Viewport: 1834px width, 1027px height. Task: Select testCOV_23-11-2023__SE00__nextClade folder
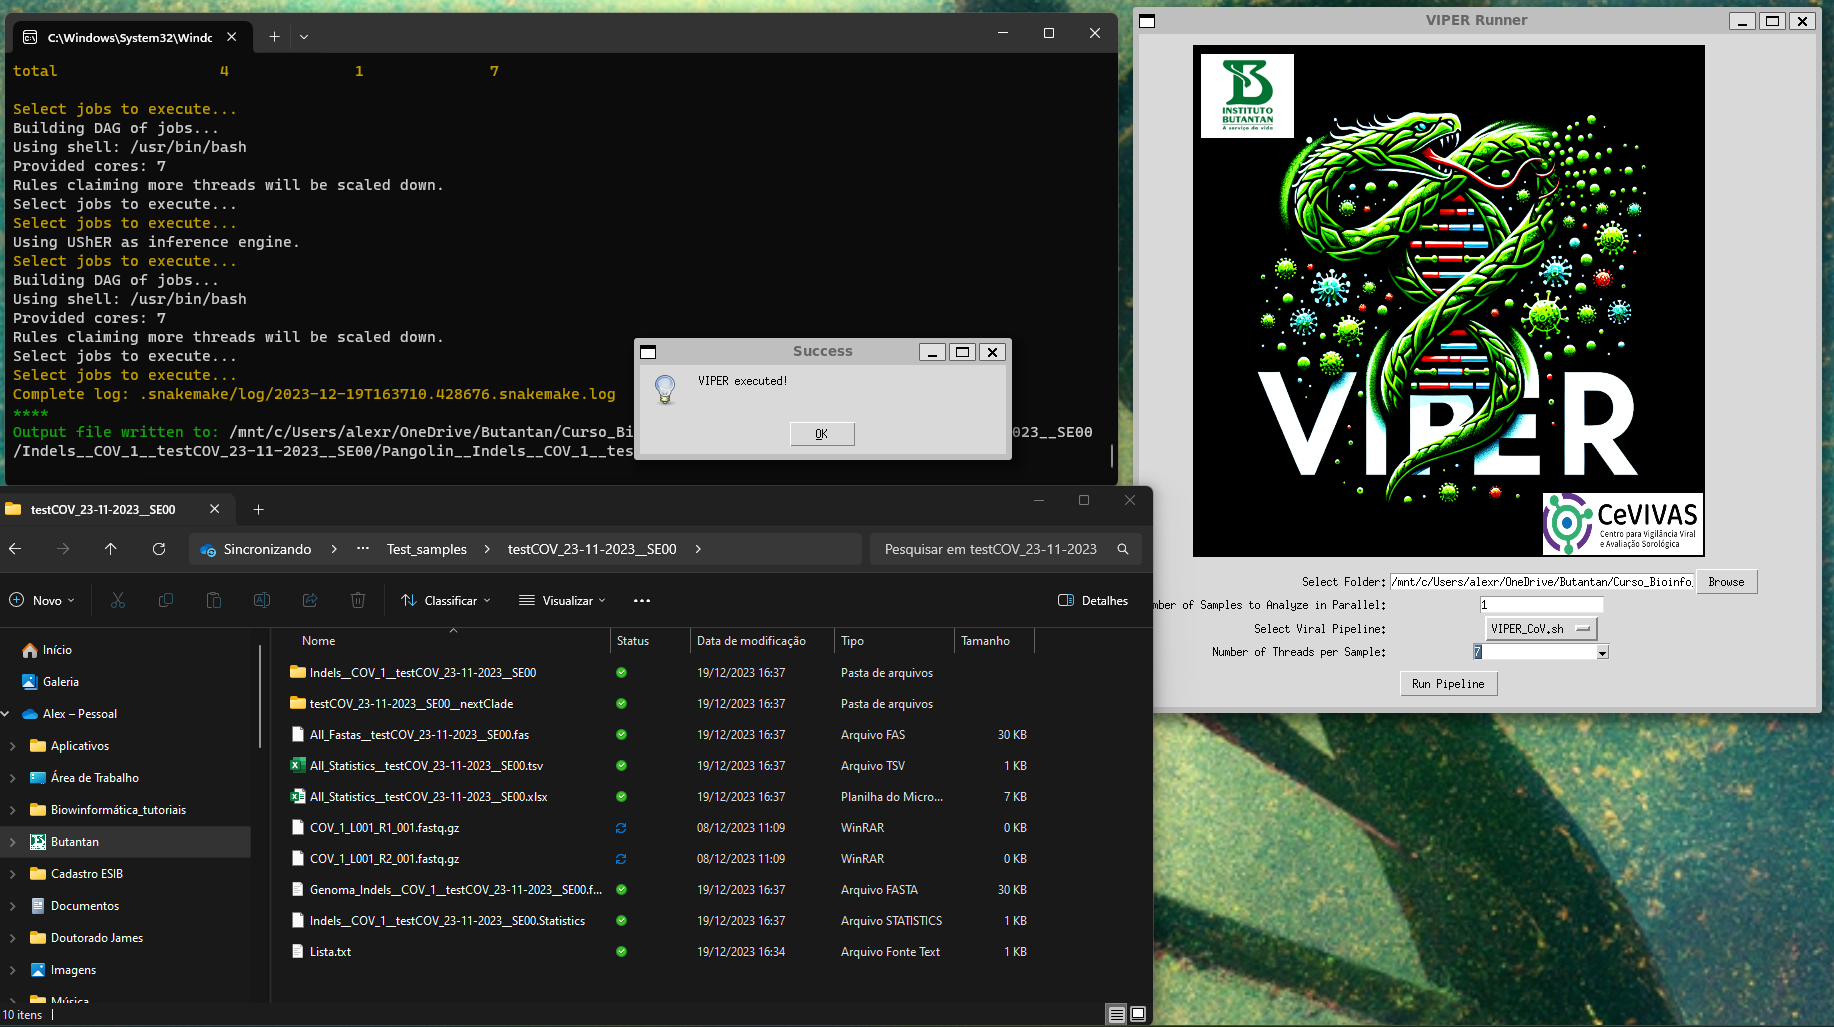pos(660,704)
